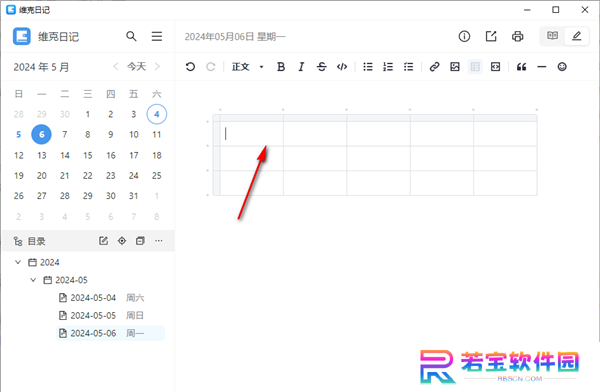Select the 2024-05-06 周一 entry
This screenshot has width=600, height=392.
point(111,333)
